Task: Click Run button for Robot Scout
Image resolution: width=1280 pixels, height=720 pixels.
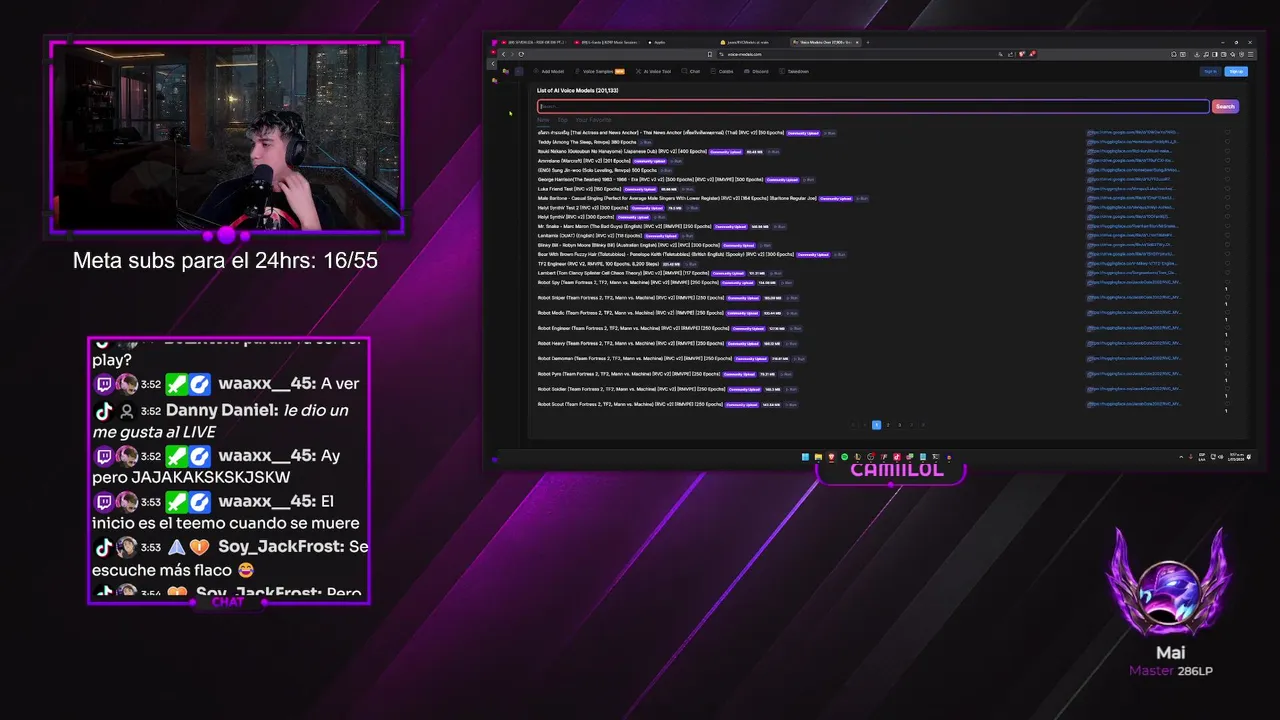Action: (x=792, y=405)
